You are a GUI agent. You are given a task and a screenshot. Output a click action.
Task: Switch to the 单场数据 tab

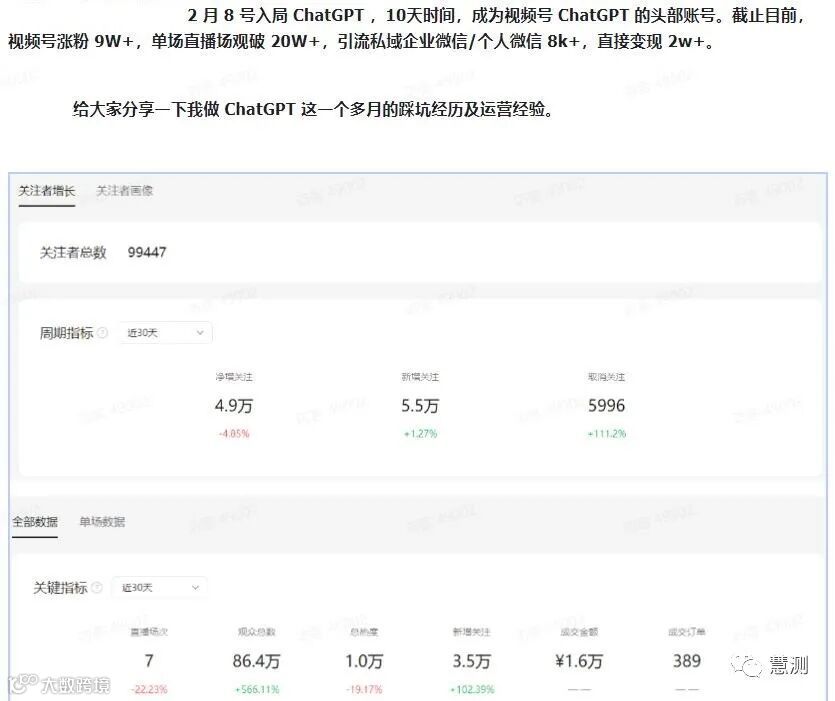pos(102,521)
